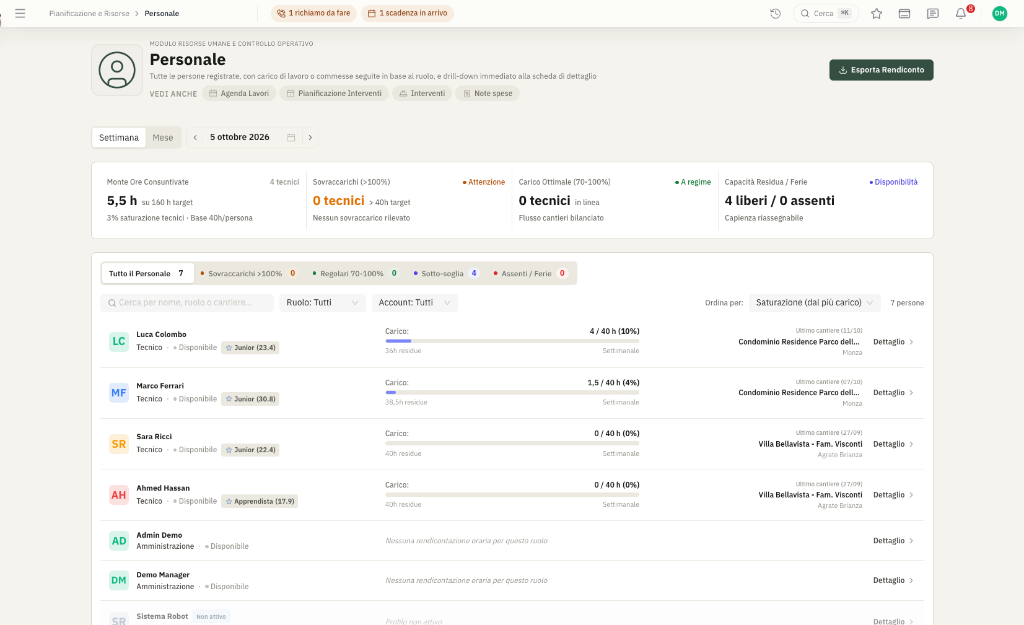Open the Note spese link
The height and width of the screenshot is (625, 1024).
488,93
